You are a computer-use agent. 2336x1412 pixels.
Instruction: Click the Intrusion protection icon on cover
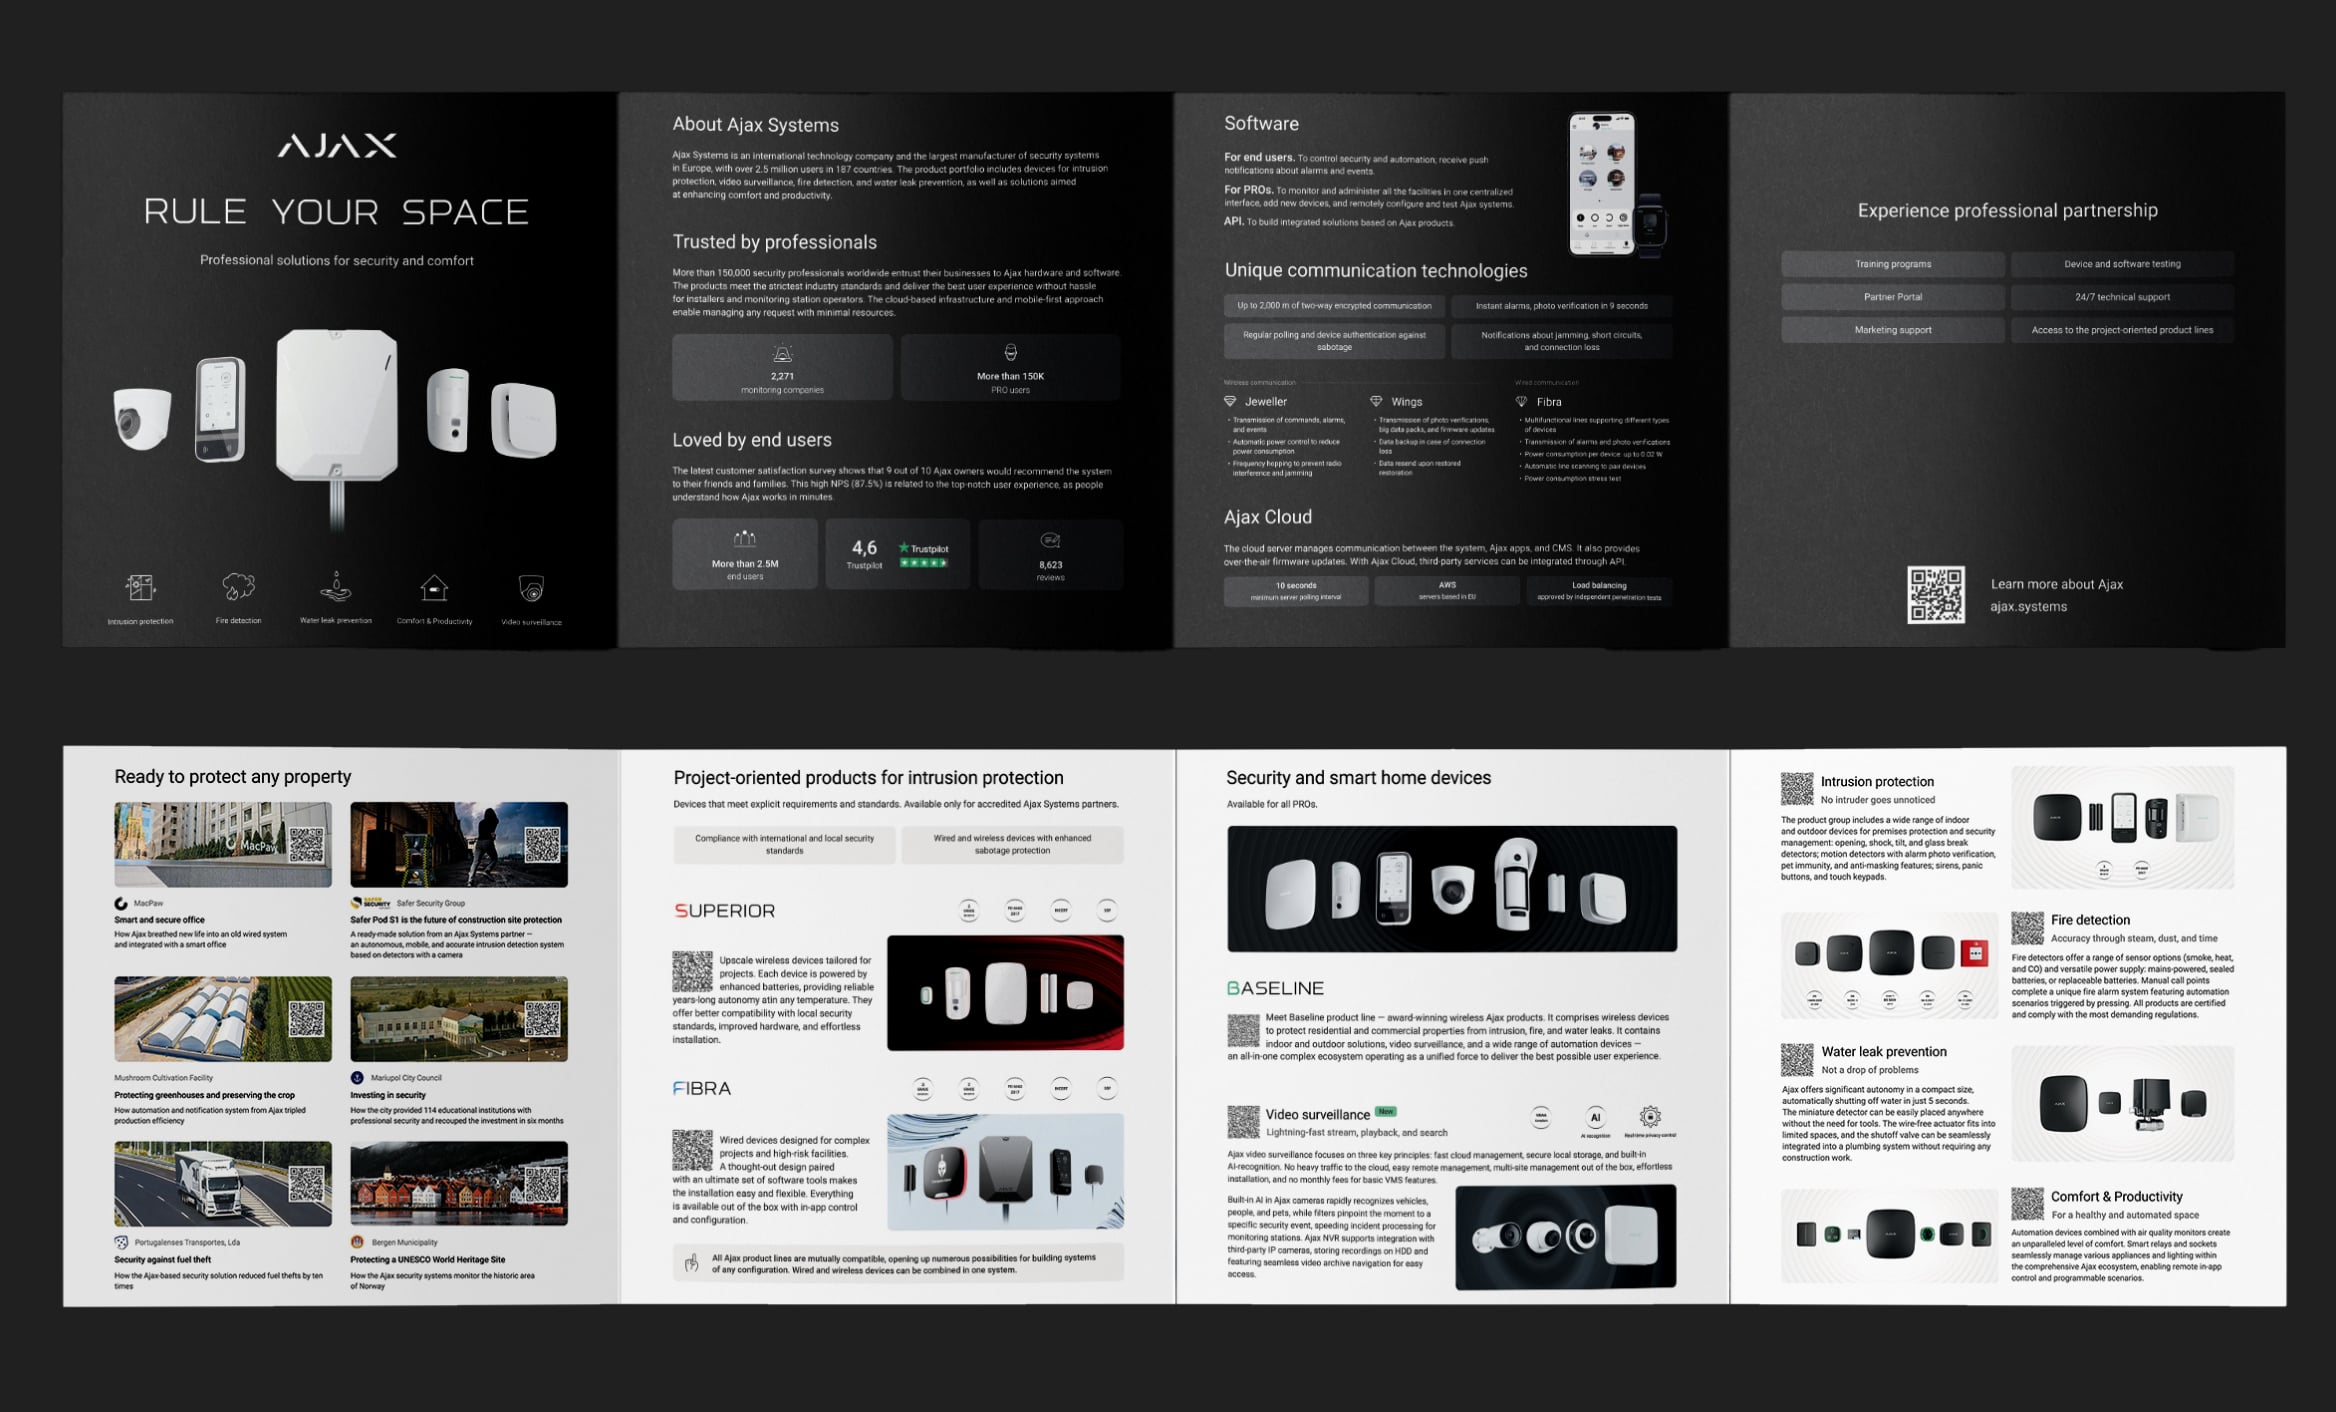(x=140, y=587)
